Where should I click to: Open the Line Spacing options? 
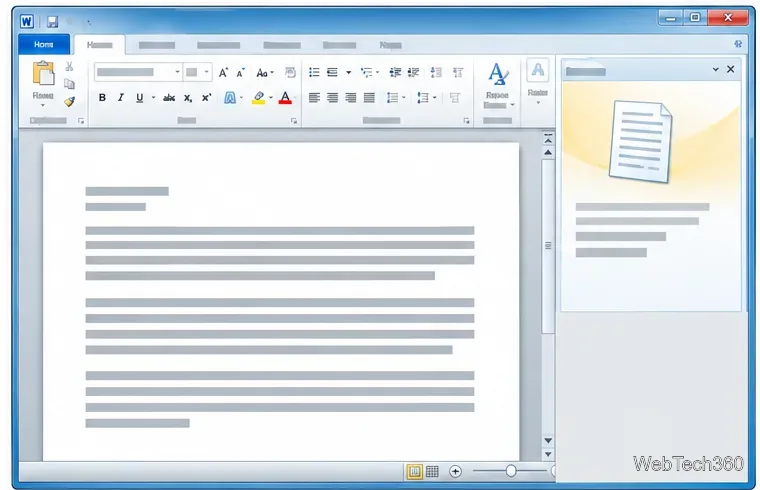coord(393,98)
